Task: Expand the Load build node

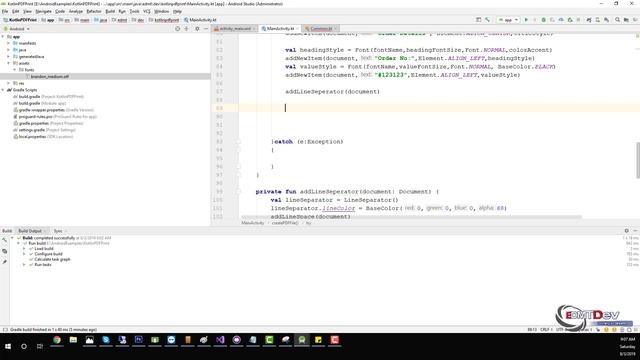Action: click(x=24, y=249)
